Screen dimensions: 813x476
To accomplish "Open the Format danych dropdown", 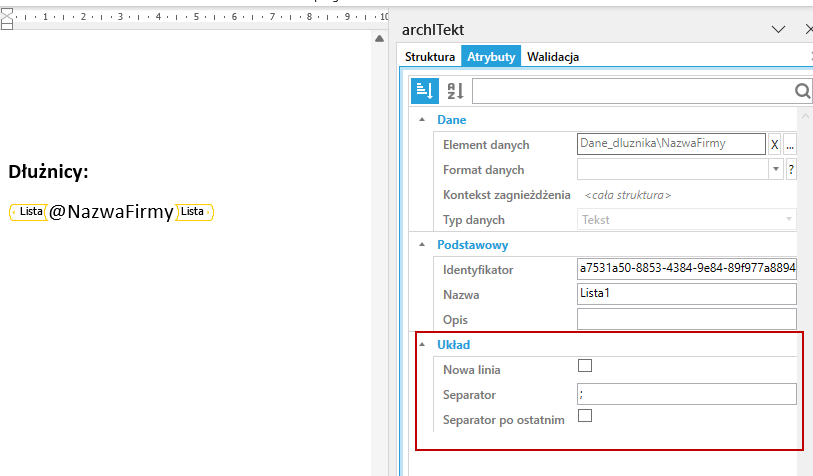I will coord(776,169).
